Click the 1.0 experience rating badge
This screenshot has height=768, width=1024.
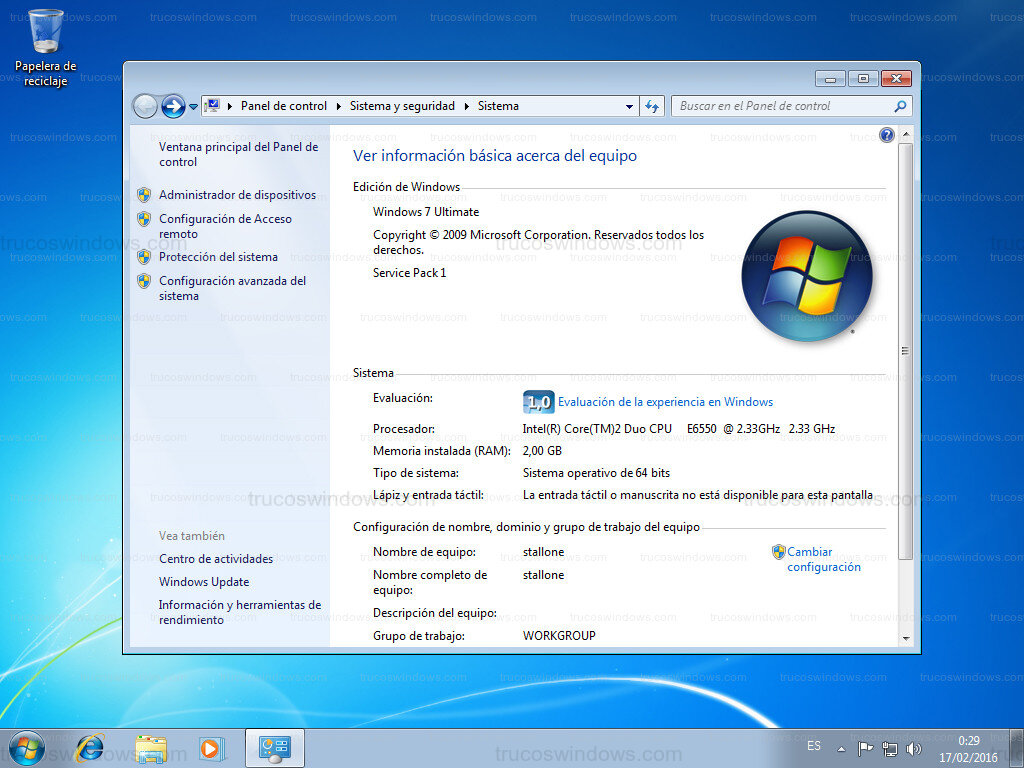(x=538, y=401)
